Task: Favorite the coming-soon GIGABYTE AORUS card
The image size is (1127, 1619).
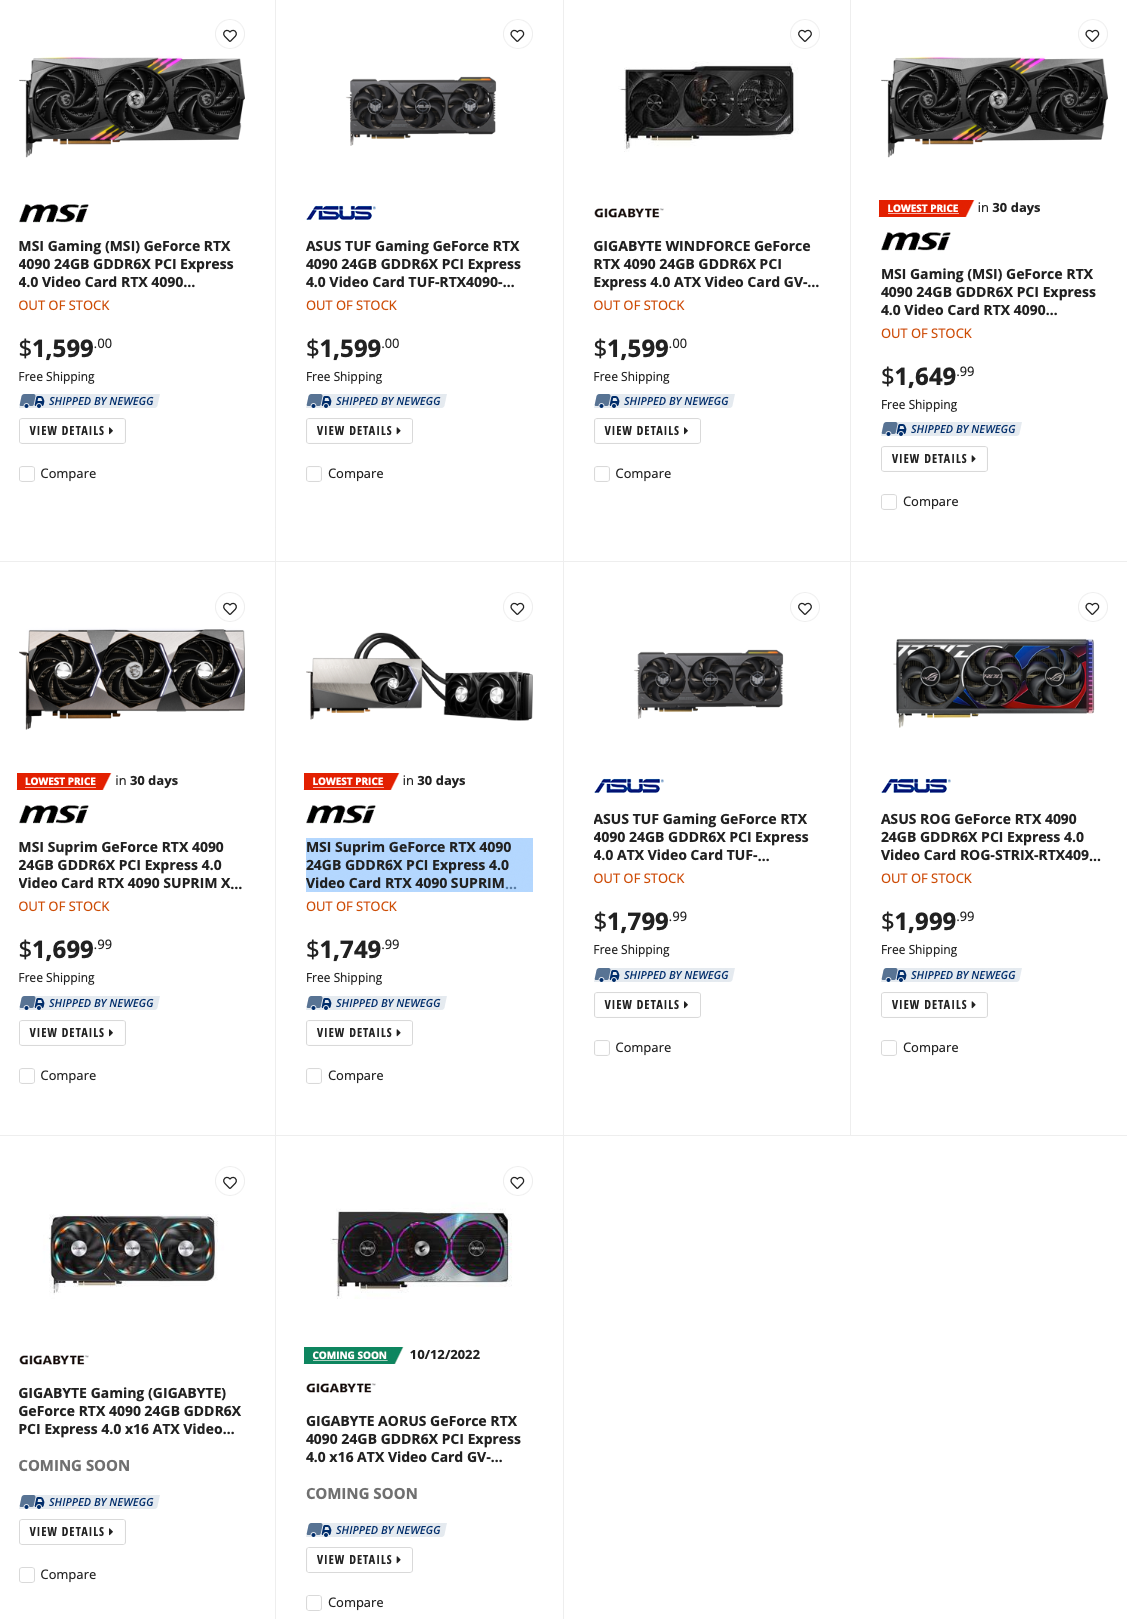Action: [517, 1181]
